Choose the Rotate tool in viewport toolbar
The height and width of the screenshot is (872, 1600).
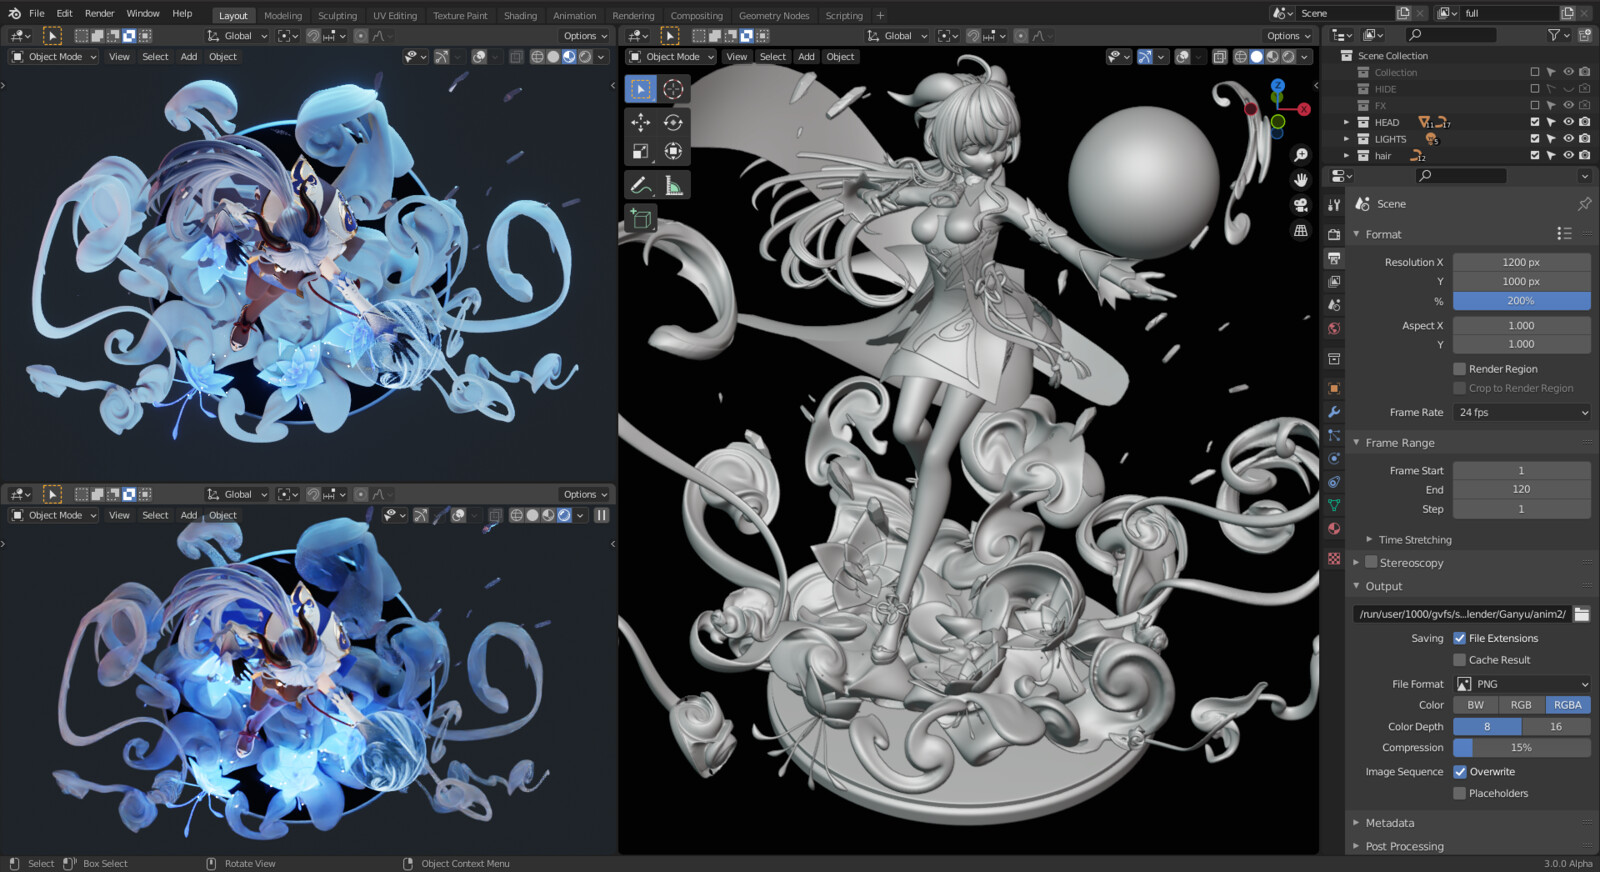tap(673, 122)
